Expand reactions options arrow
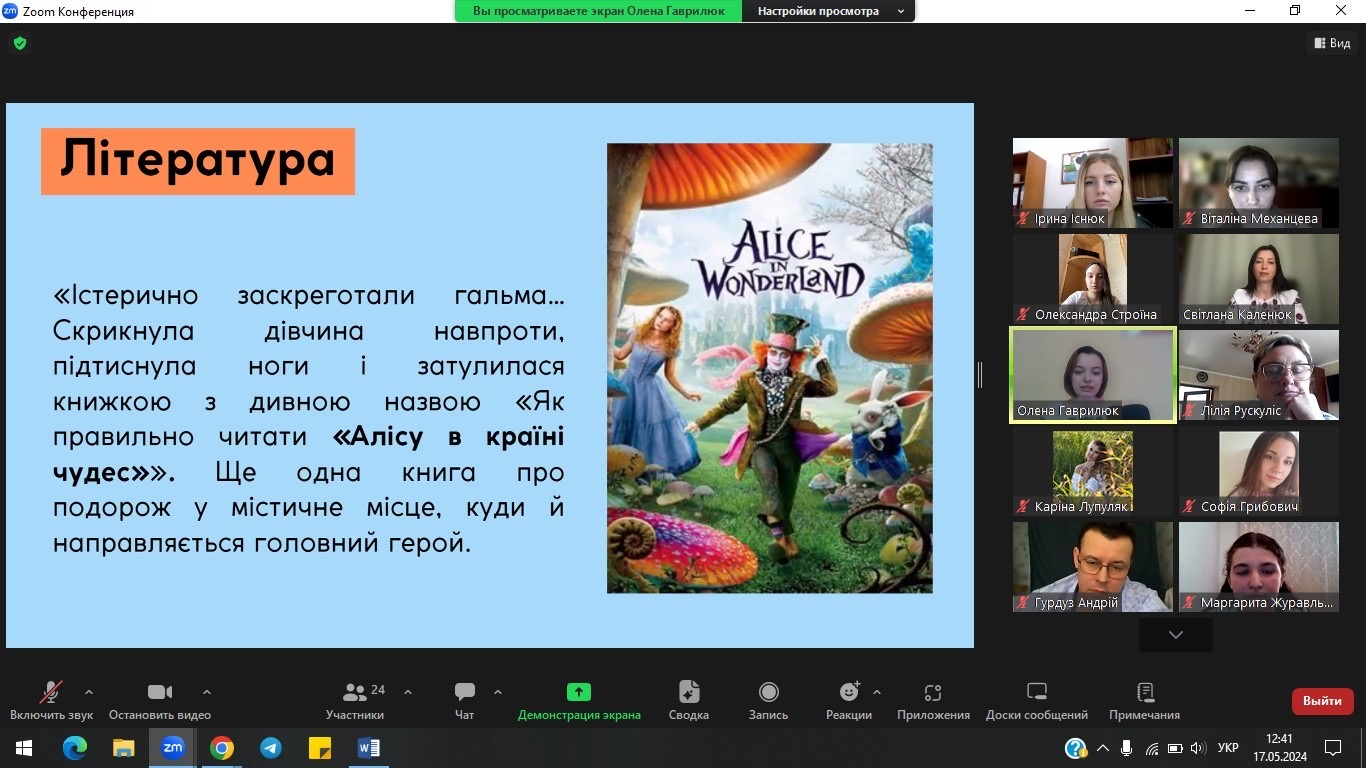 [877, 692]
